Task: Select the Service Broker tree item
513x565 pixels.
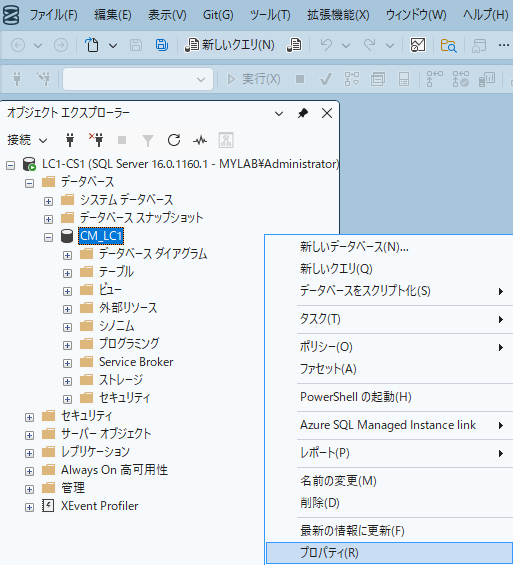Action: (136, 362)
